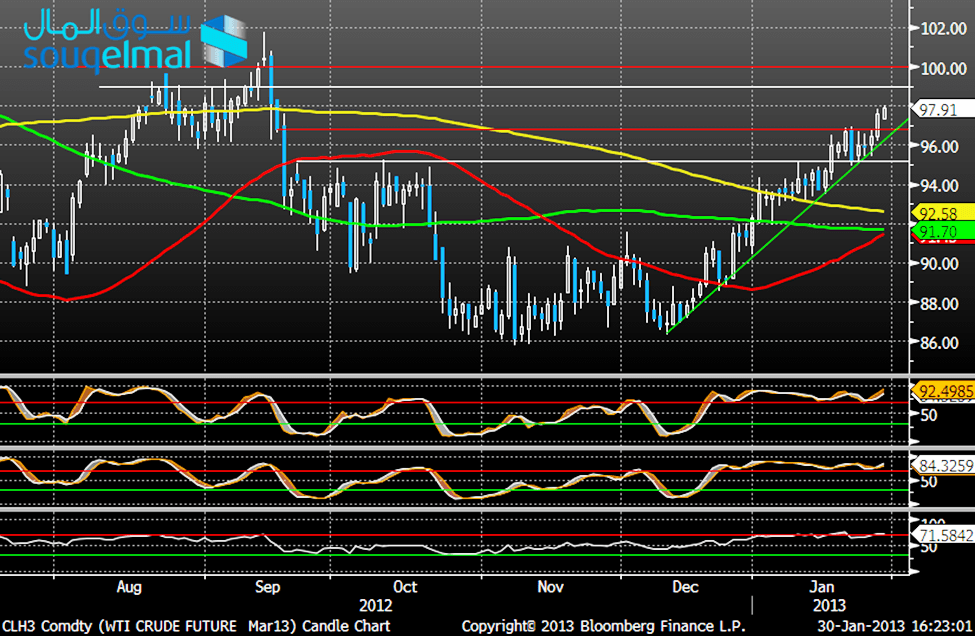Click the 84.3259 oscillator value label

(944, 464)
